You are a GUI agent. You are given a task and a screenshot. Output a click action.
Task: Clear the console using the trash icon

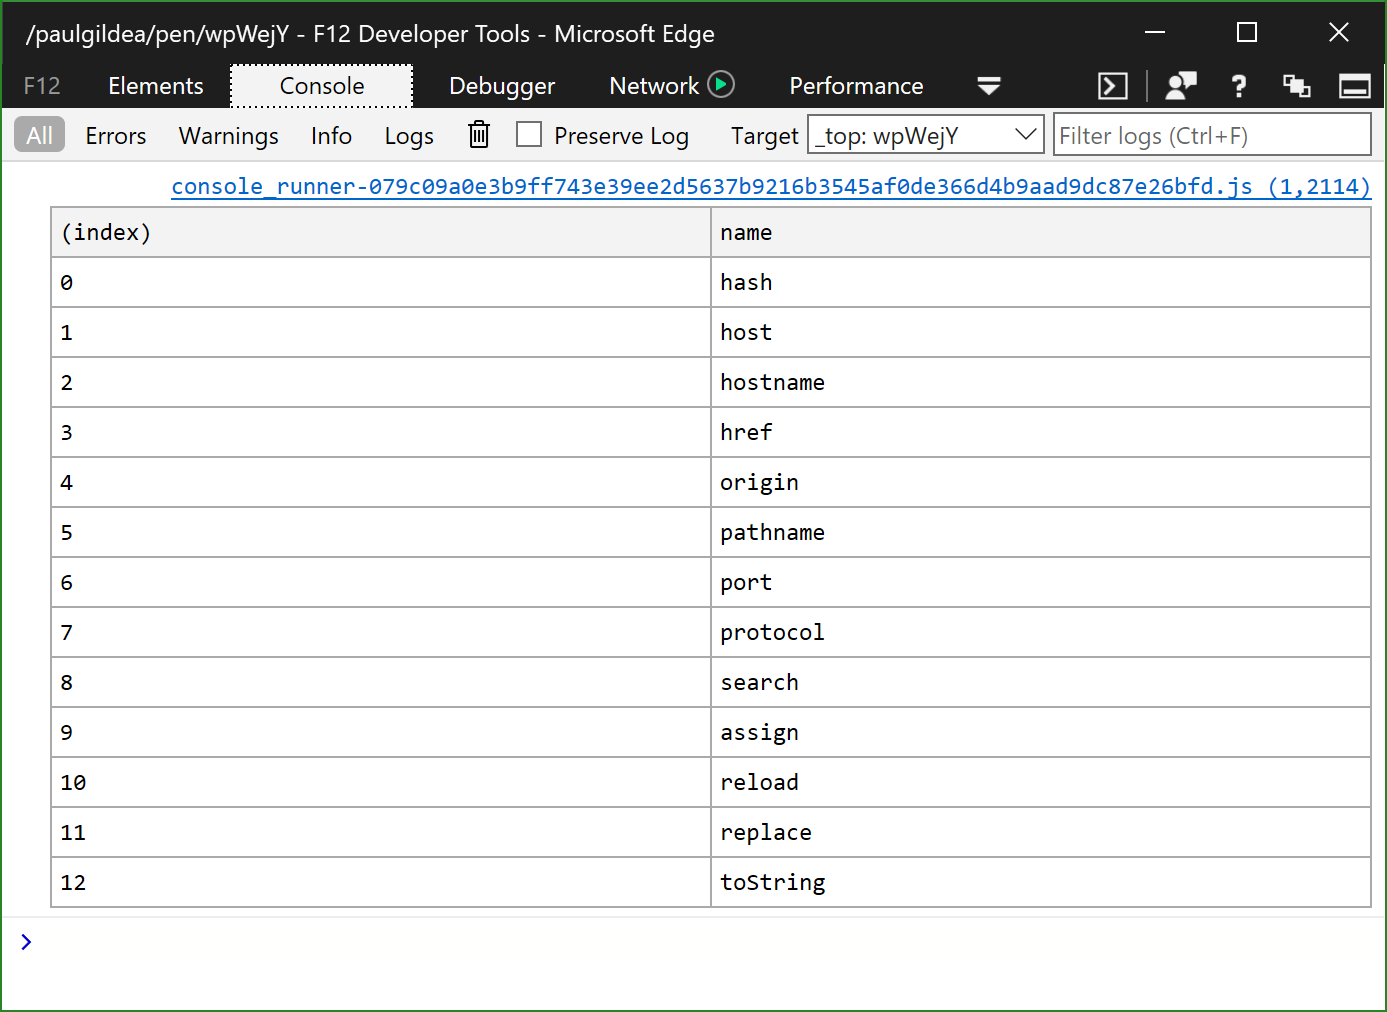coord(478,135)
